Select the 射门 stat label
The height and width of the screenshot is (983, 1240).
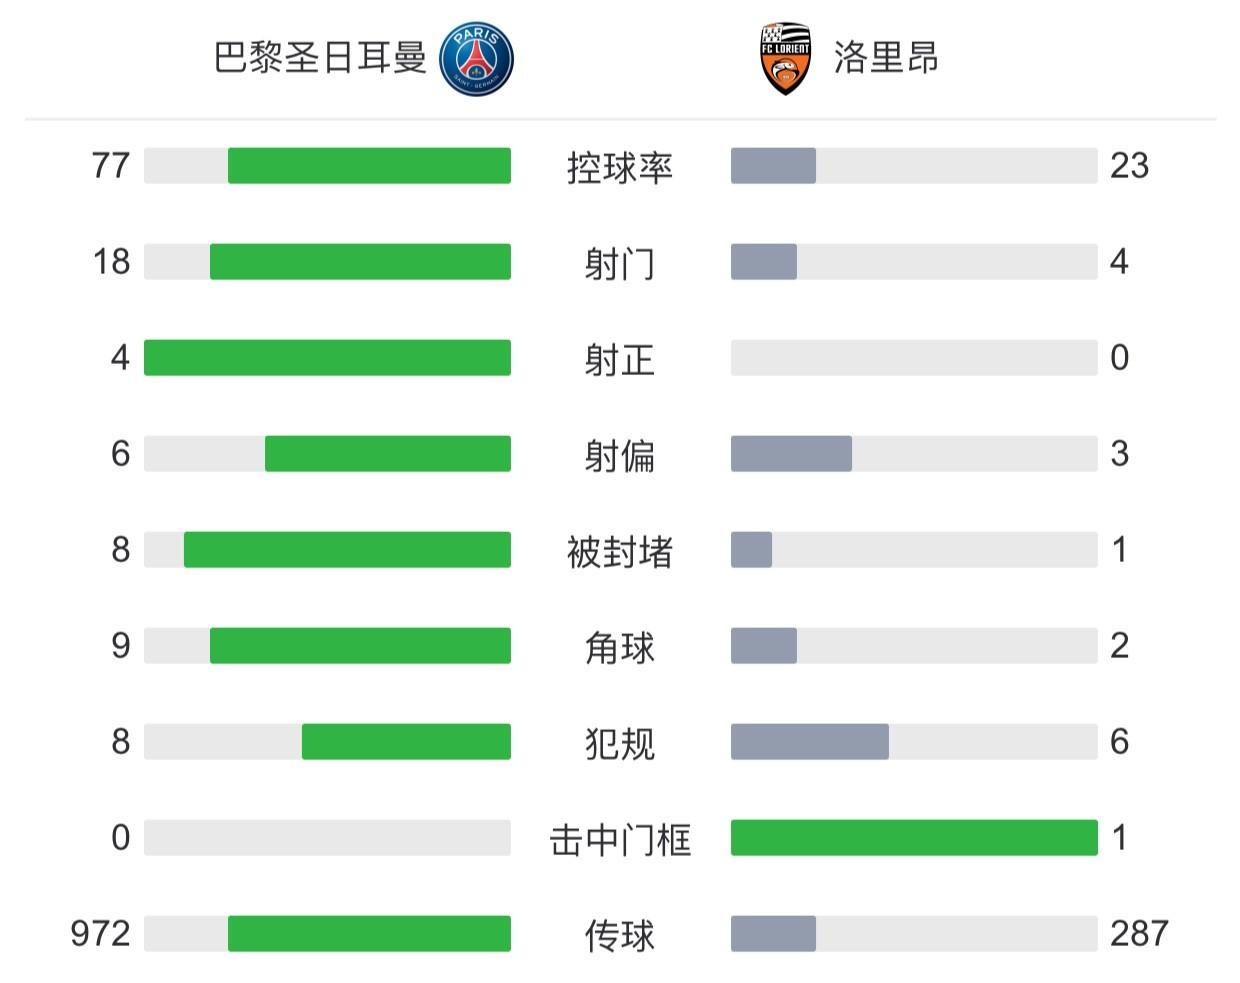620,263
